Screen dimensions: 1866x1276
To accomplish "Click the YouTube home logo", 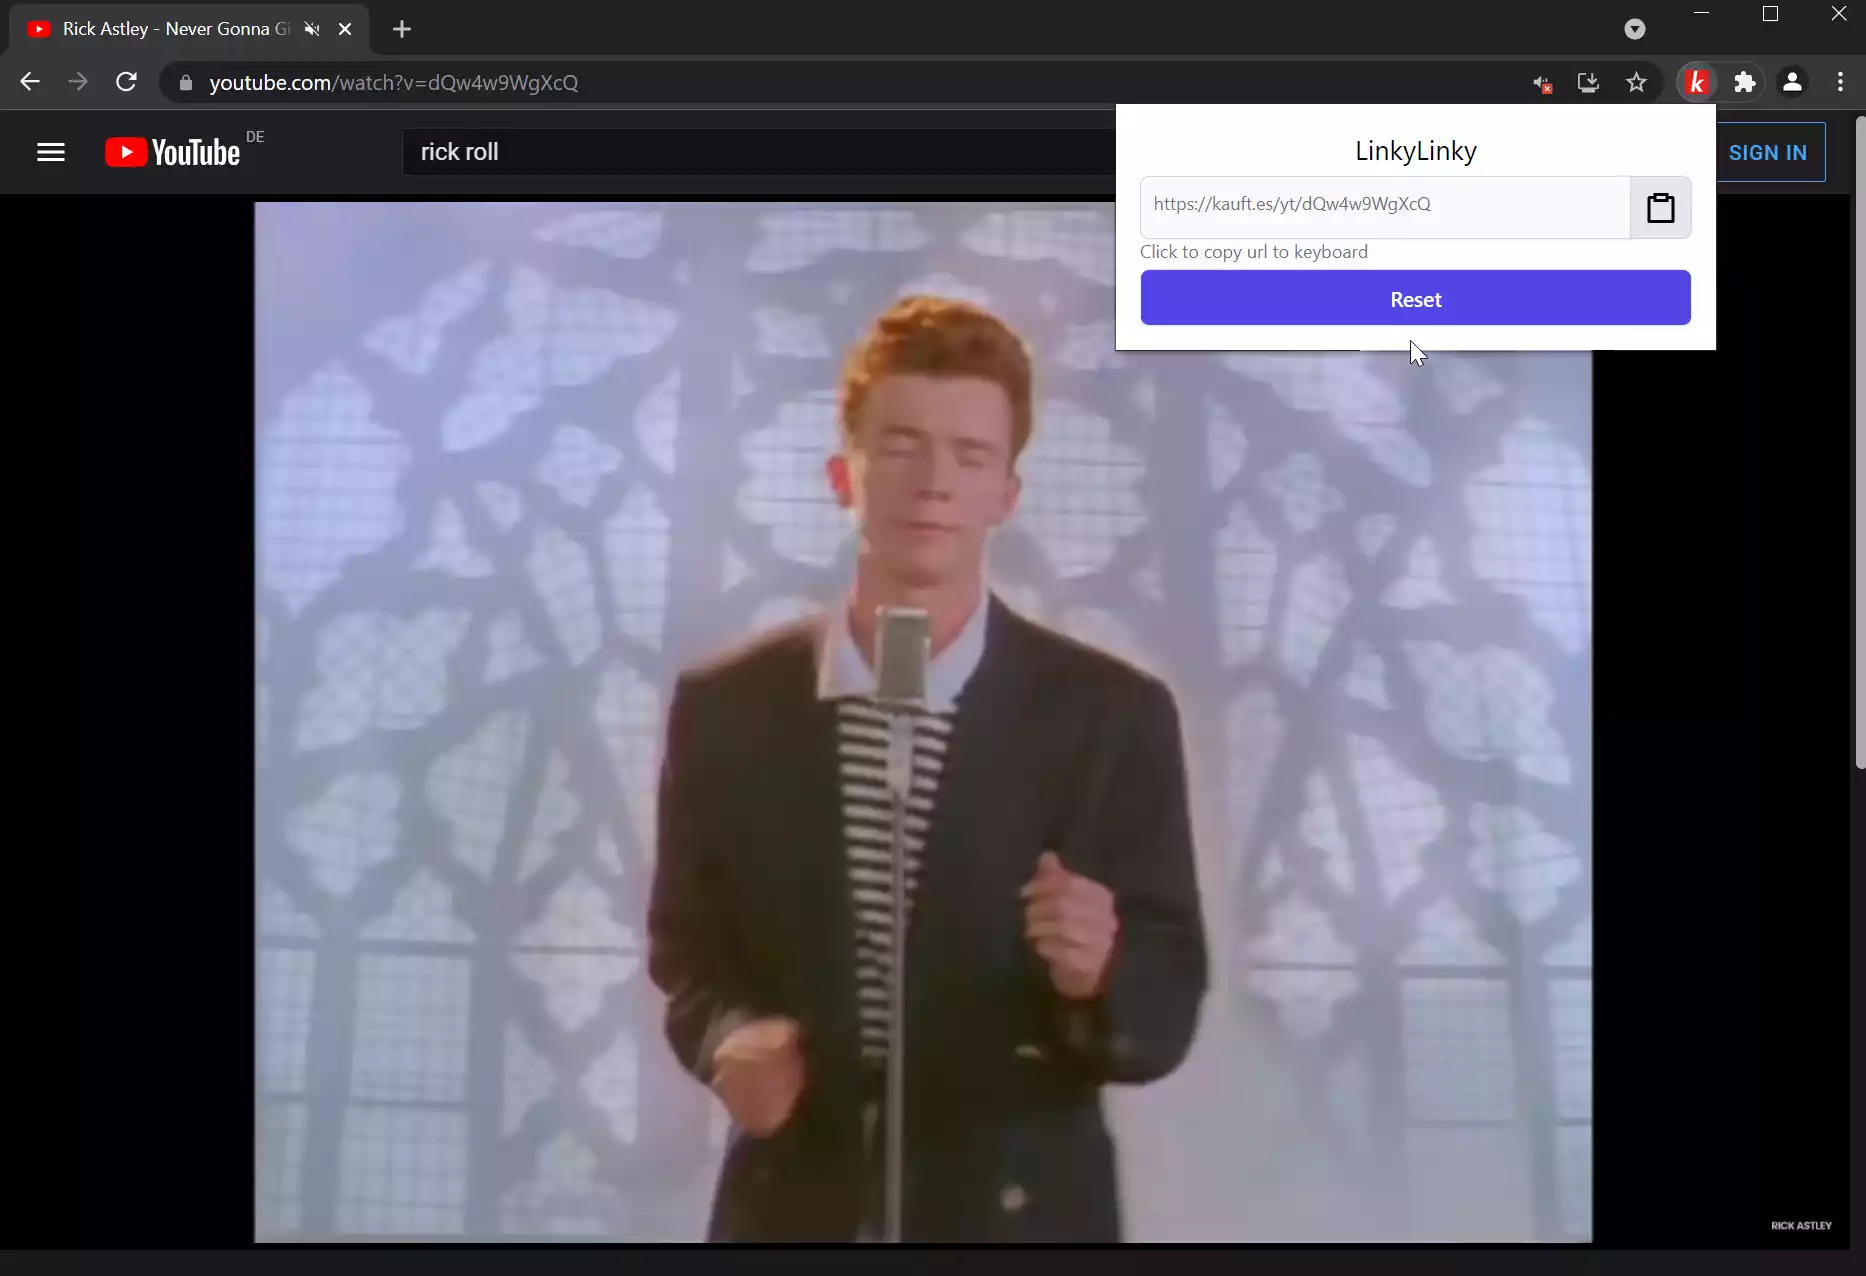I will tap(173, 152).
